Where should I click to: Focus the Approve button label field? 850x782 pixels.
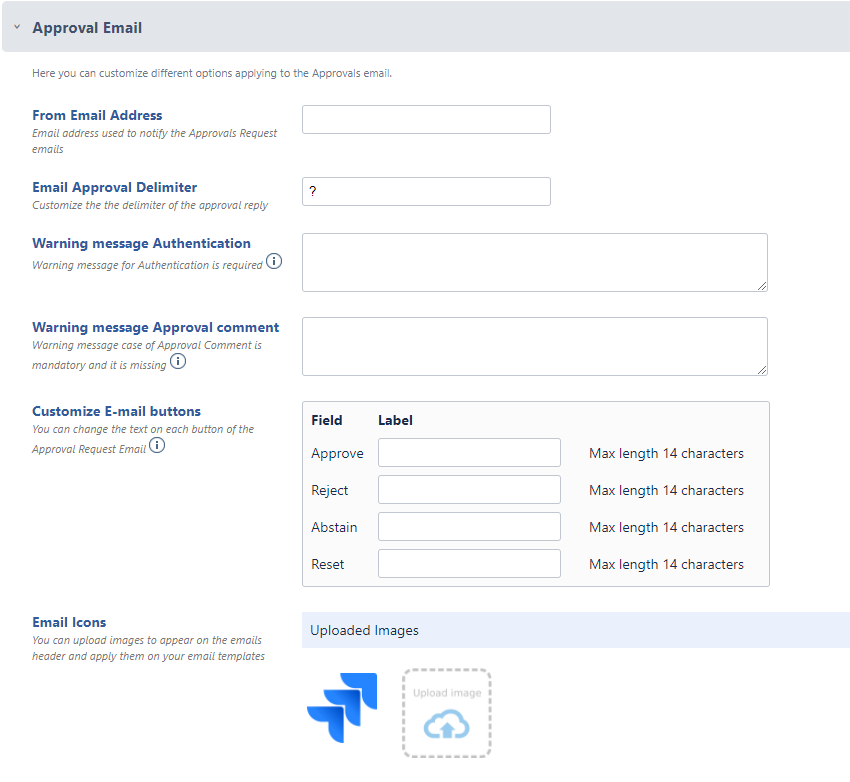point(469,453)
